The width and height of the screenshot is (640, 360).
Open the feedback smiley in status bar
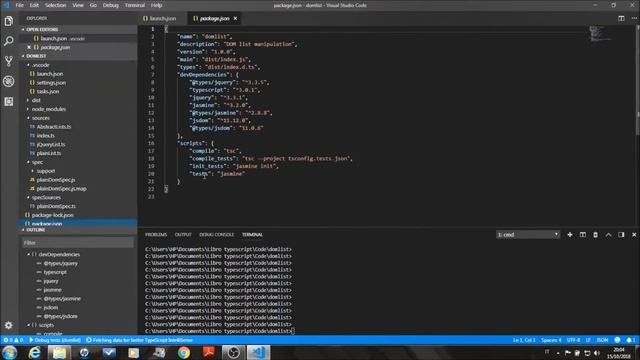[x=618, y=340]
